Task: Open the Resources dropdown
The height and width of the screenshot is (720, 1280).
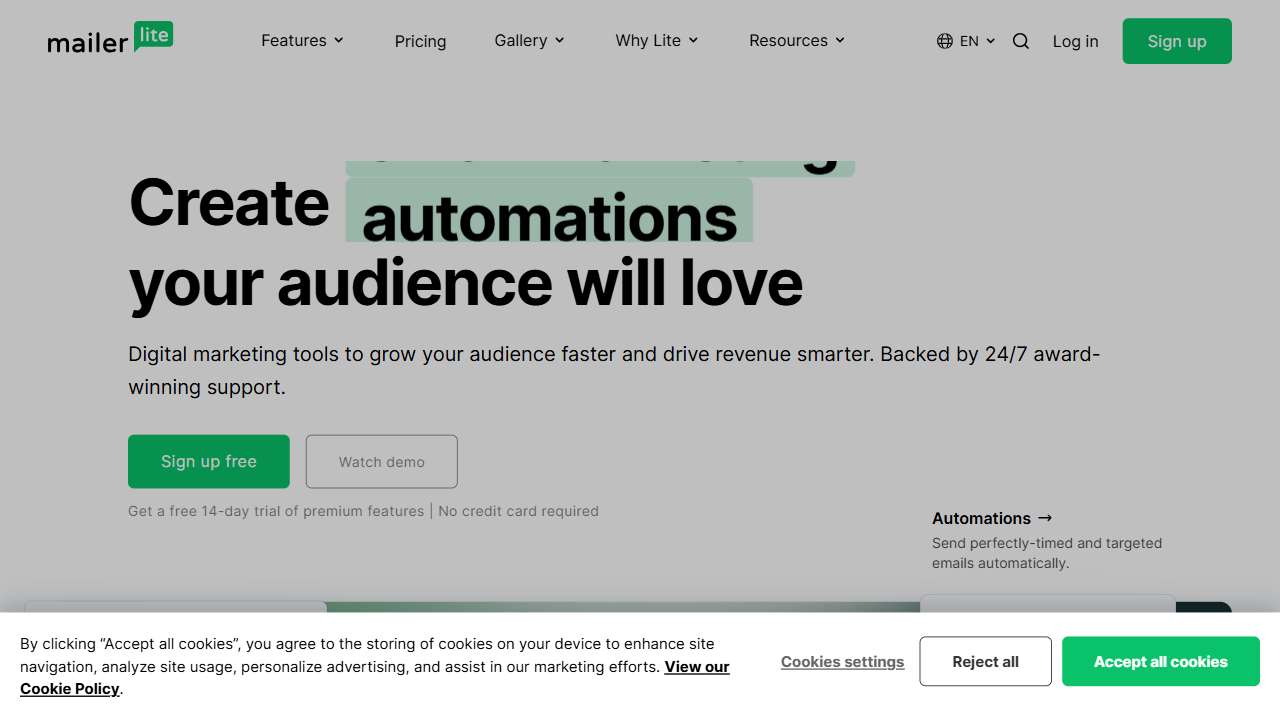Action: coord(795,40)
